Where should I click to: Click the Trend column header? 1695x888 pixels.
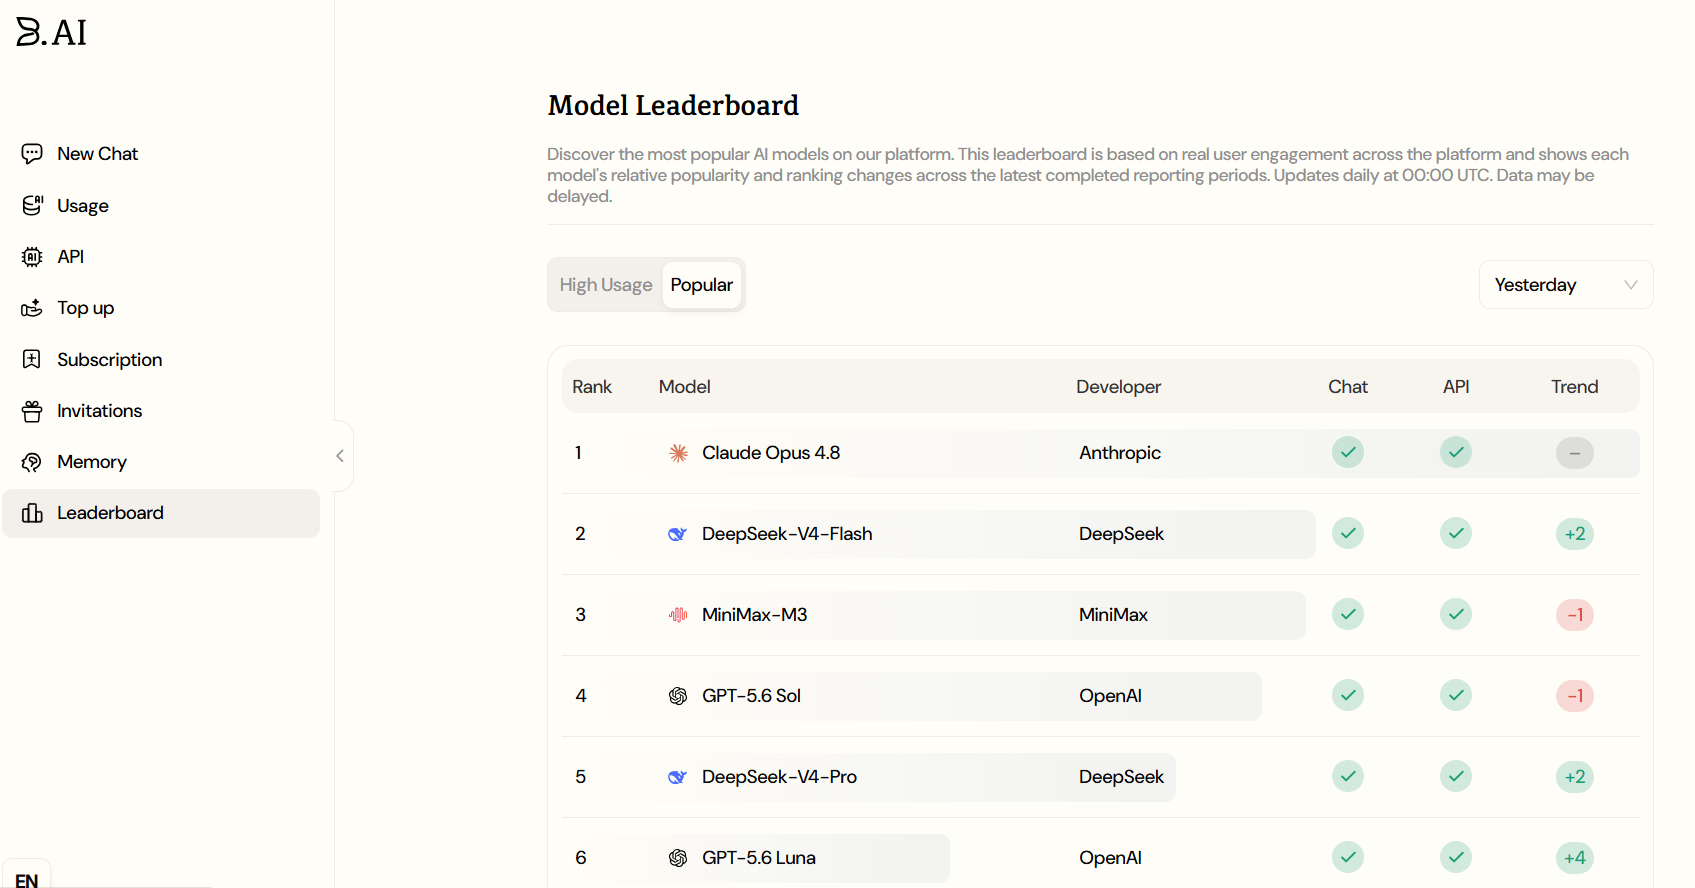click(x=1575, y=387)
